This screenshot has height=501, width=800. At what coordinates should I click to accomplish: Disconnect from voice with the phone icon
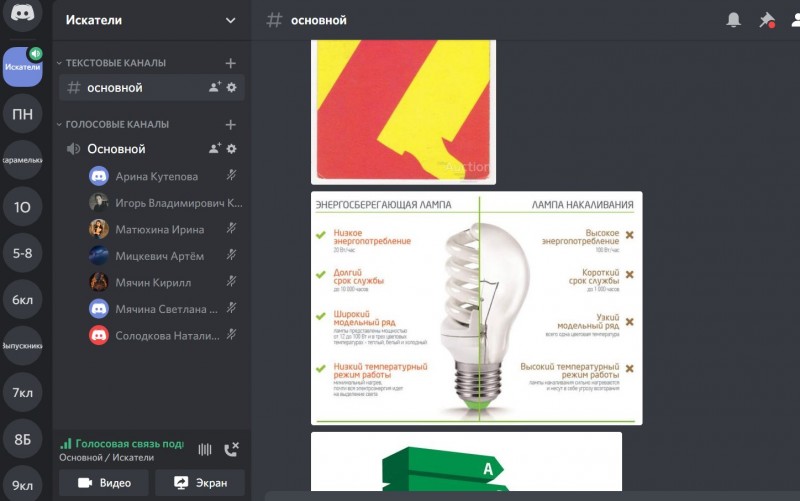pyautogui.click(x=231, y=449)
